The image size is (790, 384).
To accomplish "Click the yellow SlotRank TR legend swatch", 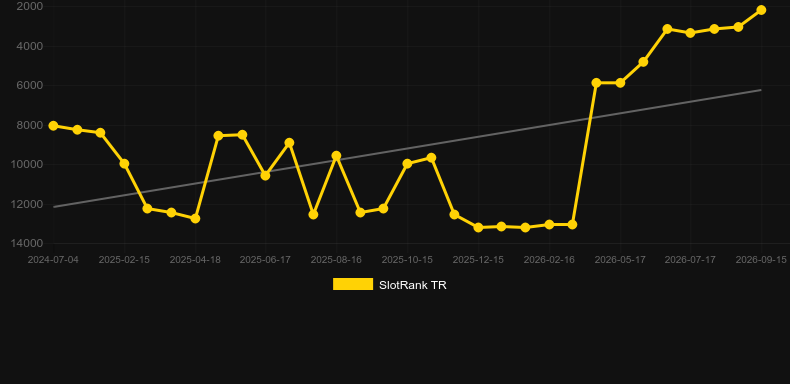I will (353, 284).
